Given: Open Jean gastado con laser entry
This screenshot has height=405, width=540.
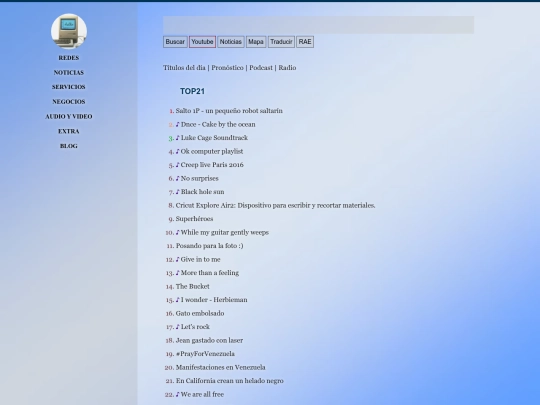Looking at the screenshot, I should 209,340.
